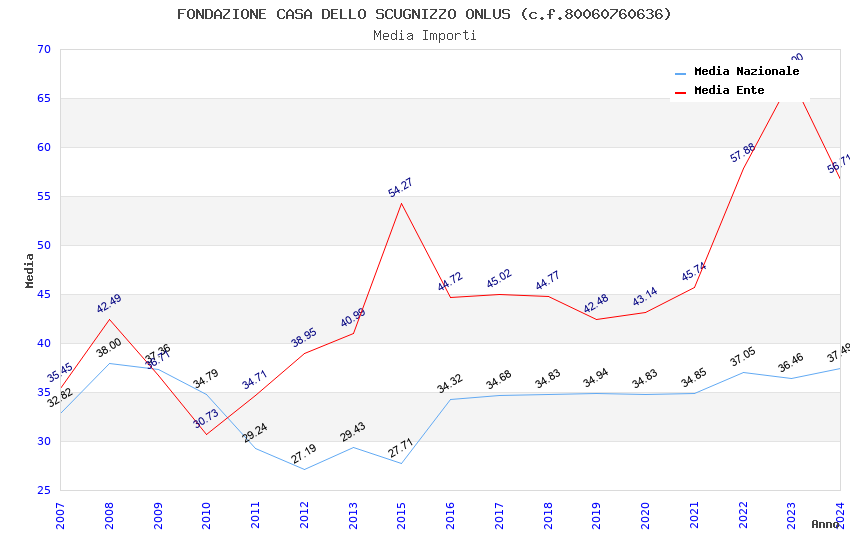
Task: Click the 34.68 national value label
Action: (499, 380)
